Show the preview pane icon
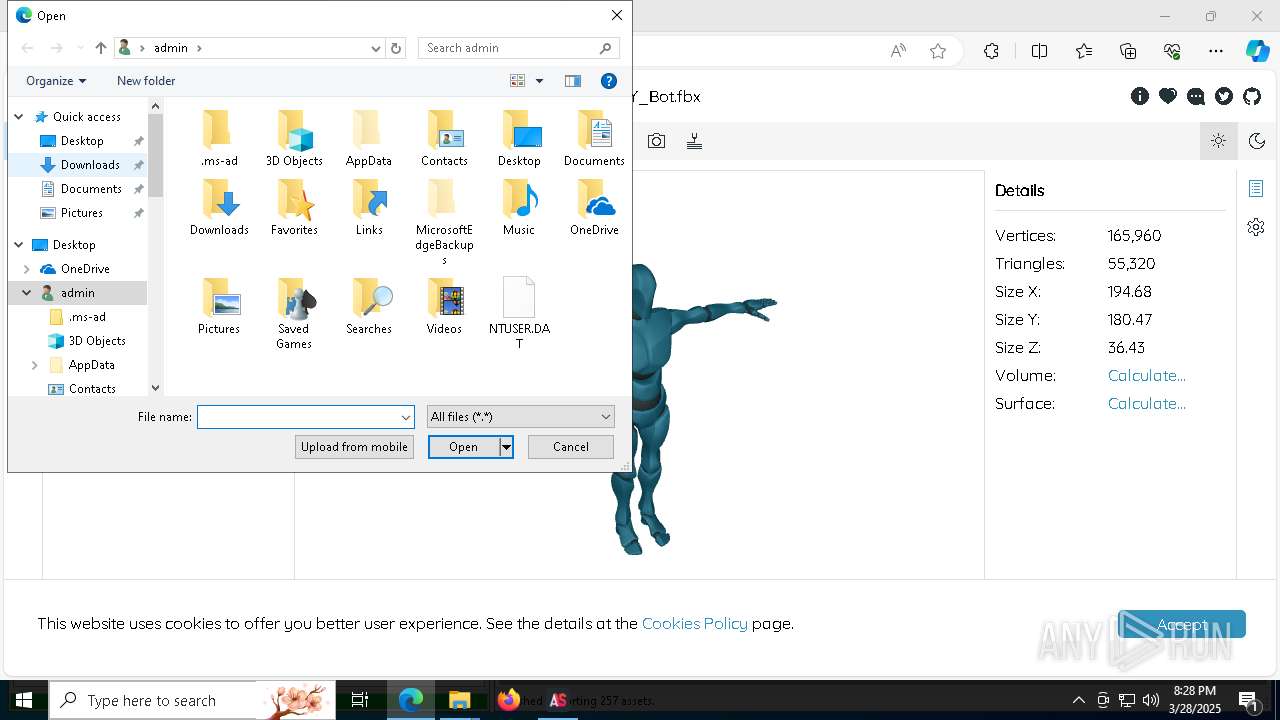 point(573,81)
